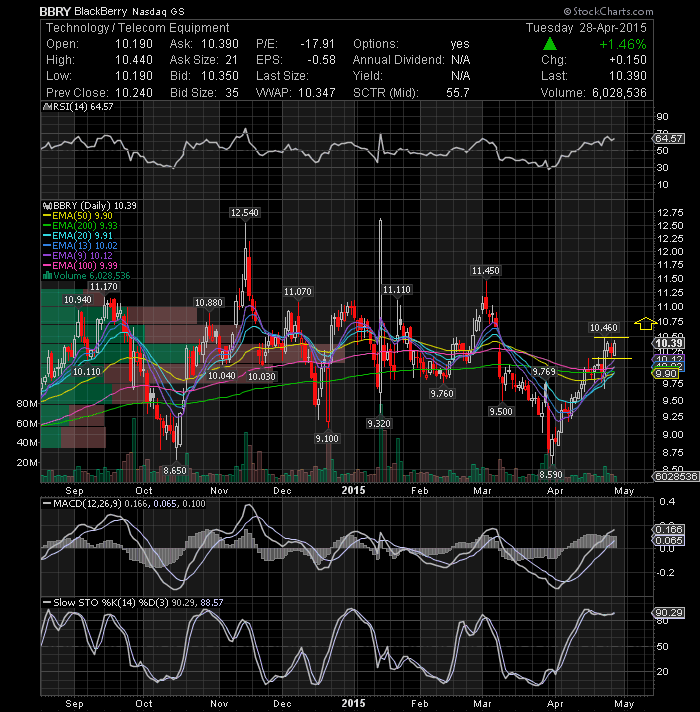Click the Bid value 10.350
Screen dimensions: 700x712
220,76
